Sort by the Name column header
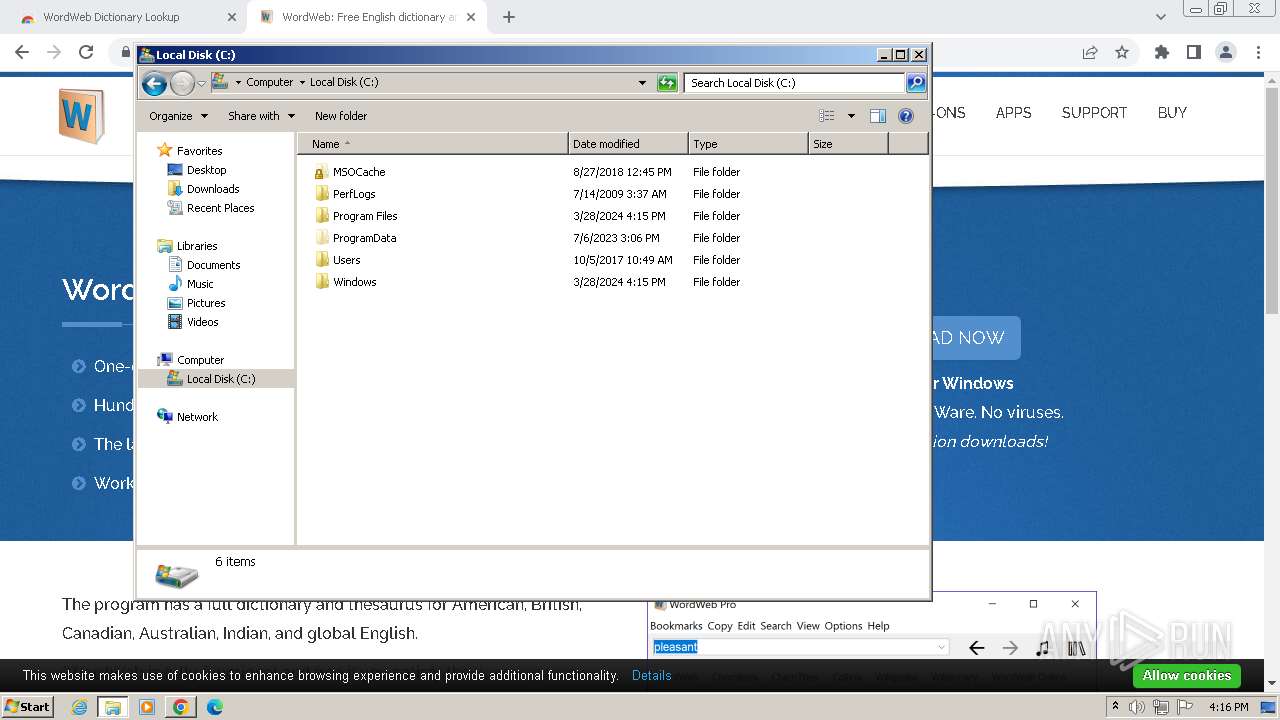 click(432, 144)
